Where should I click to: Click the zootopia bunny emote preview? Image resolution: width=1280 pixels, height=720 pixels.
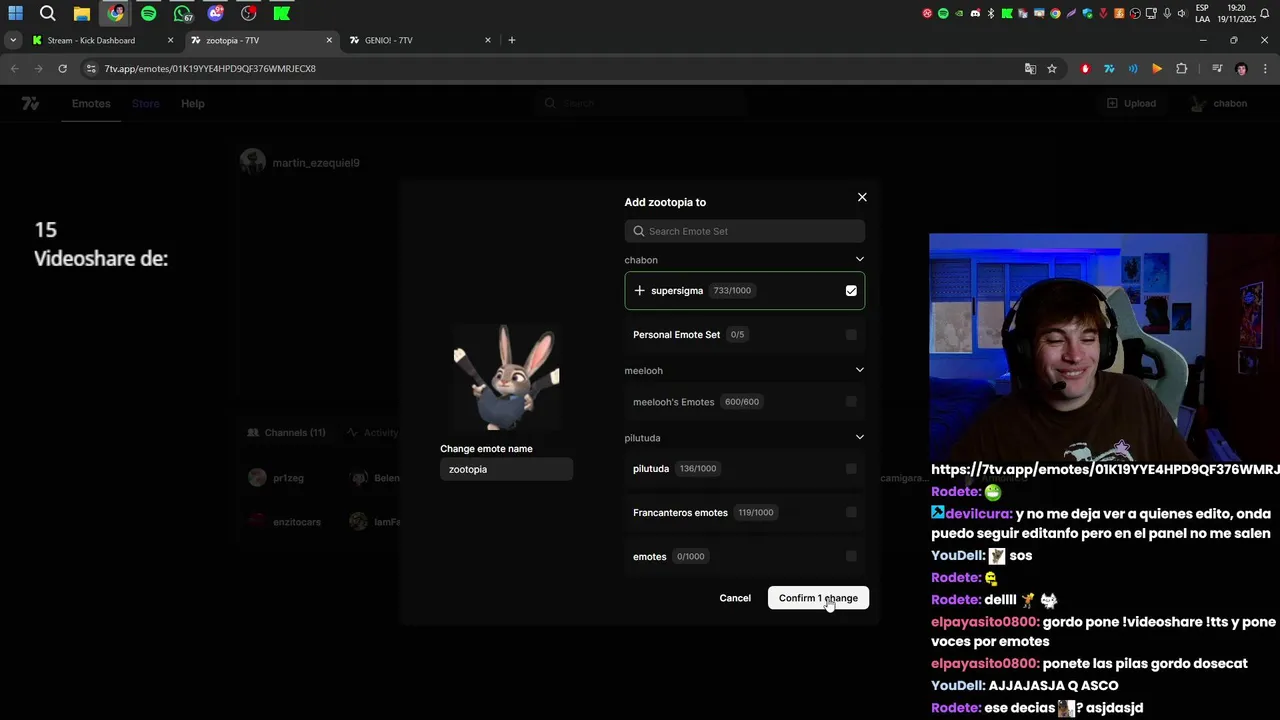507,377
